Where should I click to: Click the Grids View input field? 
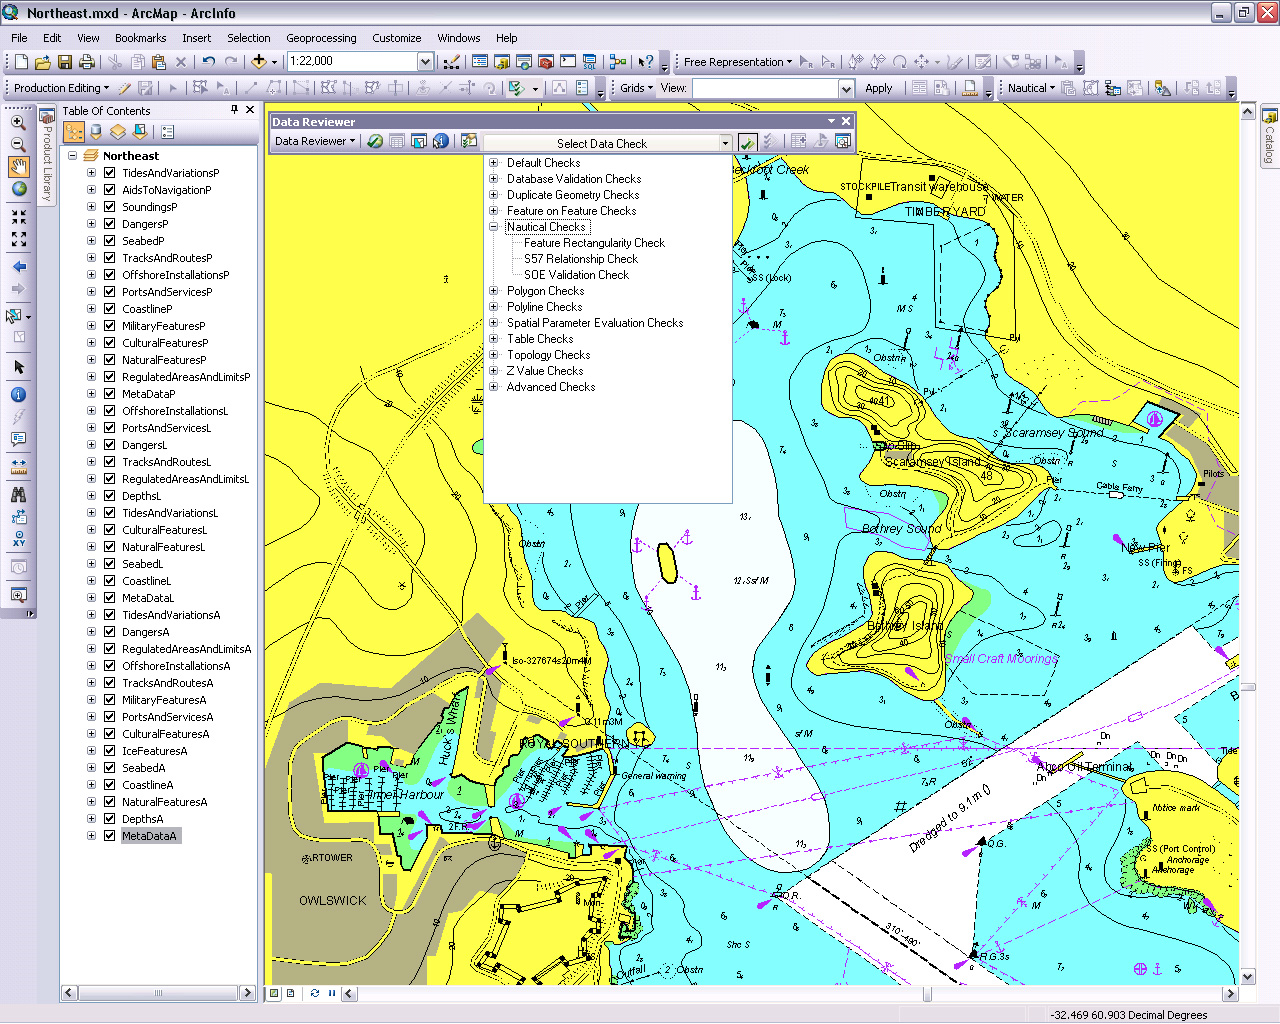tap(765, 88)
